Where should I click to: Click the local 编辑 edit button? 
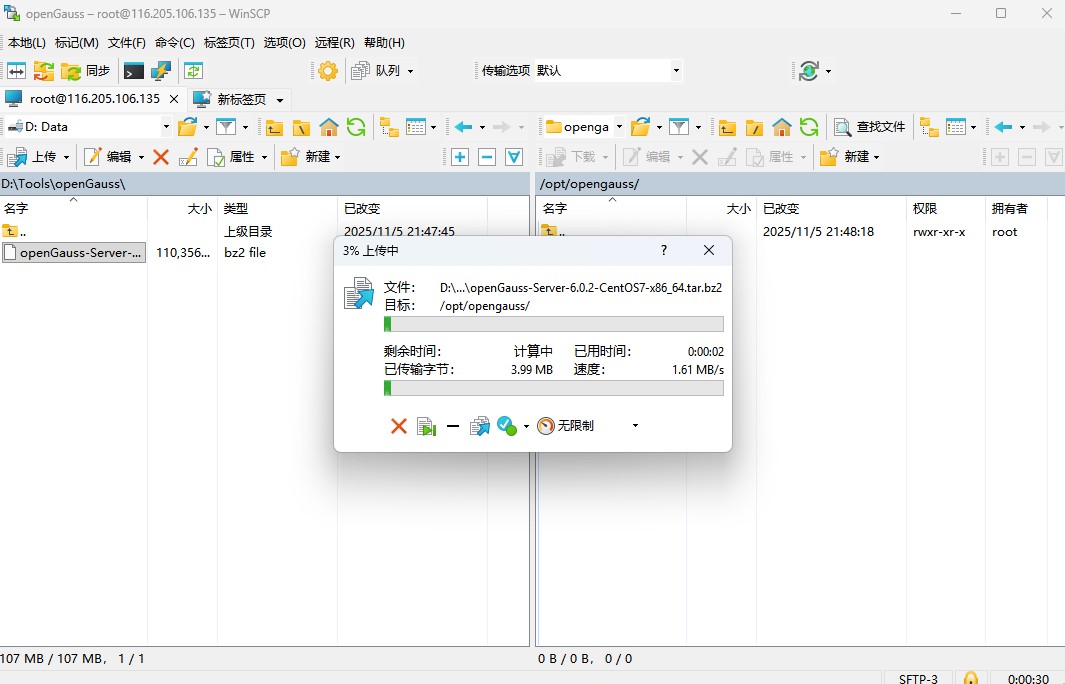(108, 157)
